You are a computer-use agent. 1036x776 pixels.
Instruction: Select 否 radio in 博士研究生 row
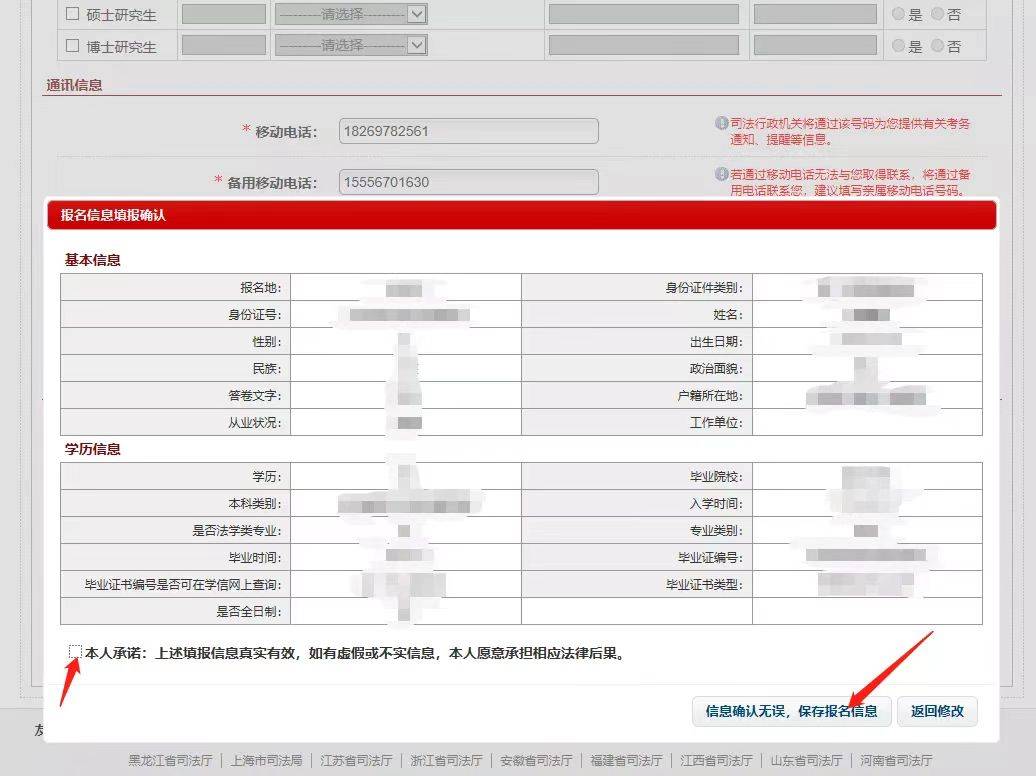(x=937, y=46)
